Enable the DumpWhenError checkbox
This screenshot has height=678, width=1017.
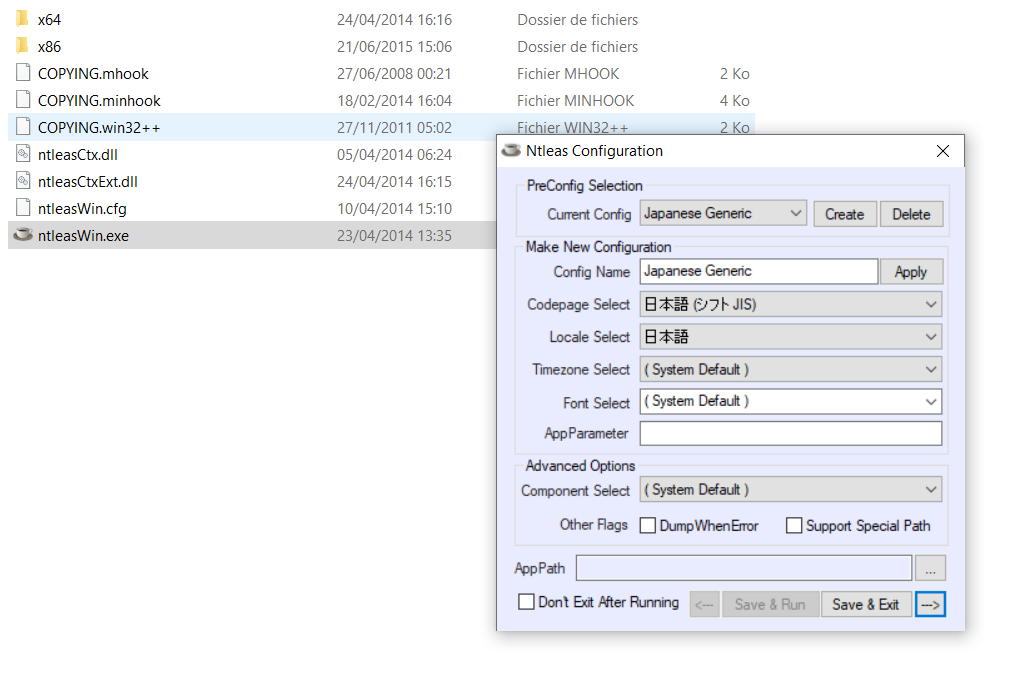click(x=647, y=526)
